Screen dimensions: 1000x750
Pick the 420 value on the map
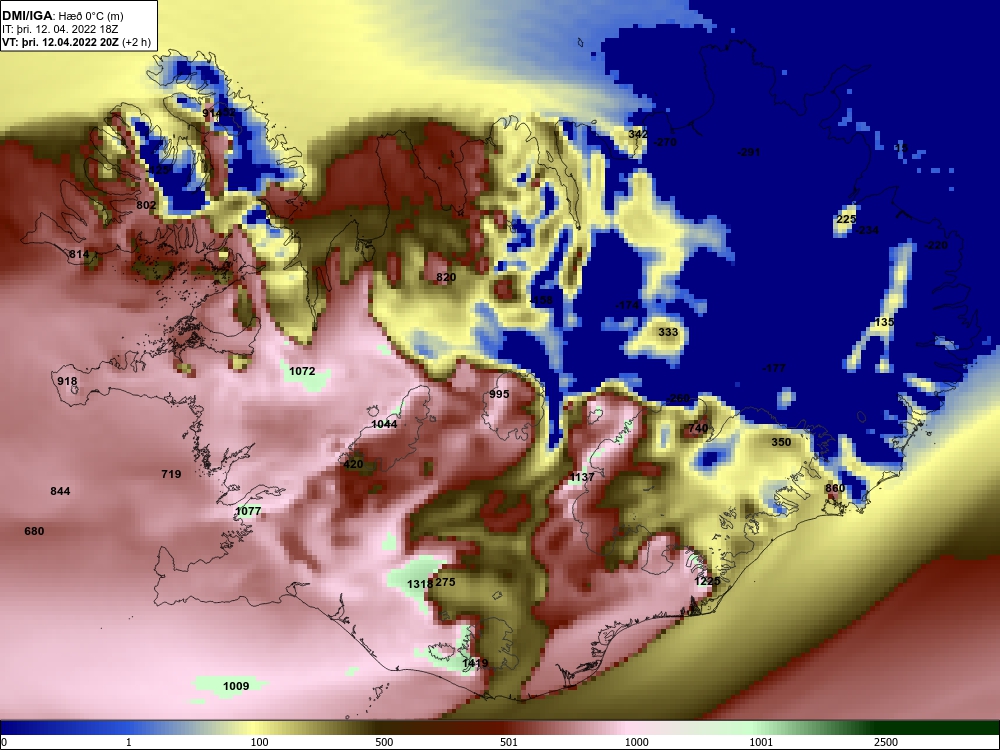click(x=353, y=464)
